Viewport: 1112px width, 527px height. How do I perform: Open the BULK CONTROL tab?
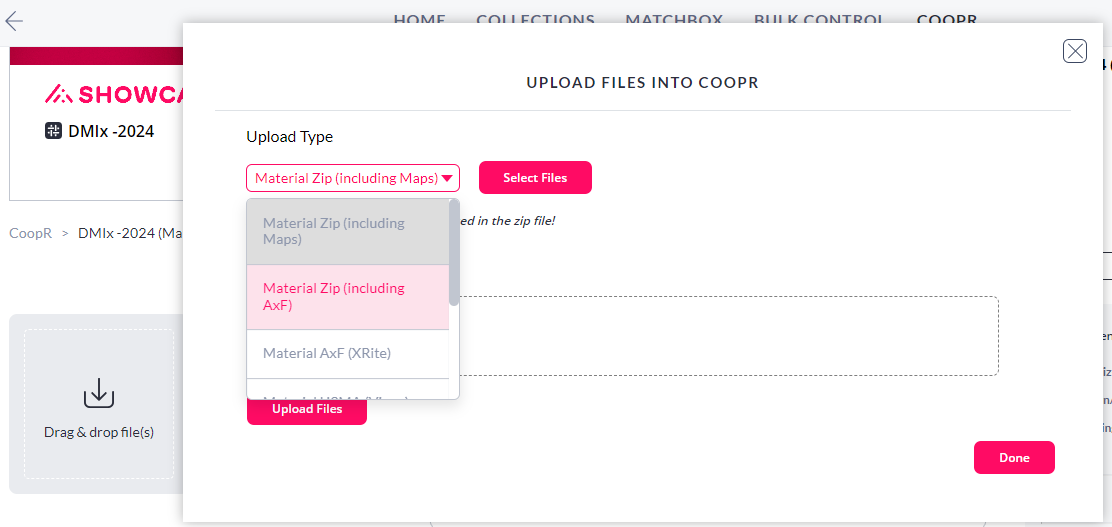[x=819, y=19]
